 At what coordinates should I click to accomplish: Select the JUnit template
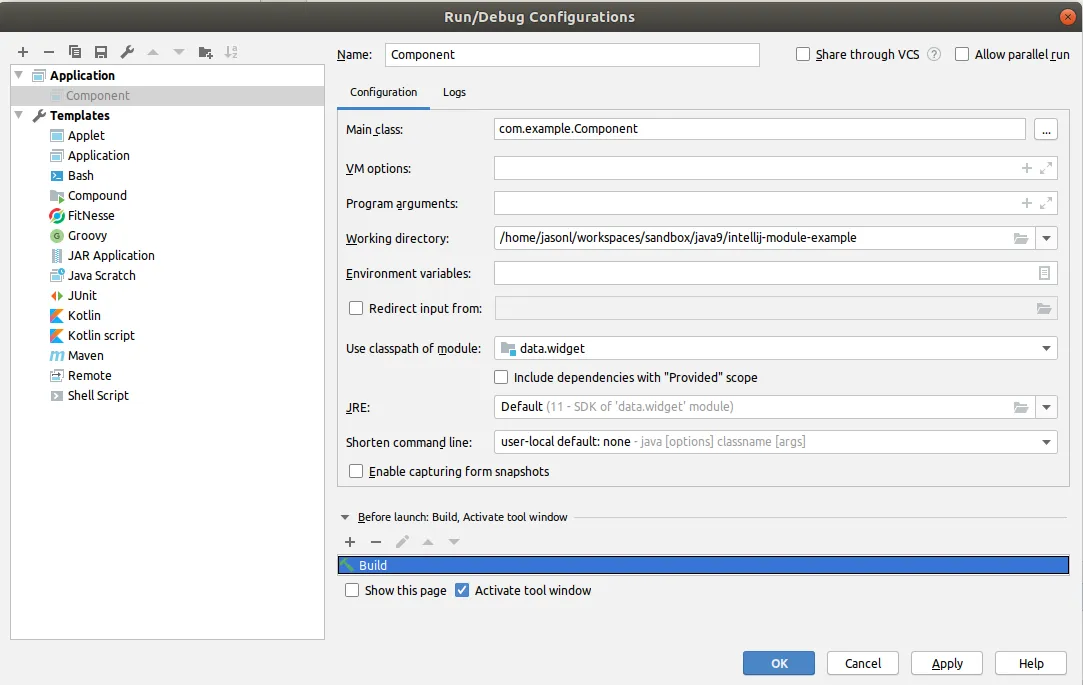pyautogui.click(x=82, y=296)
